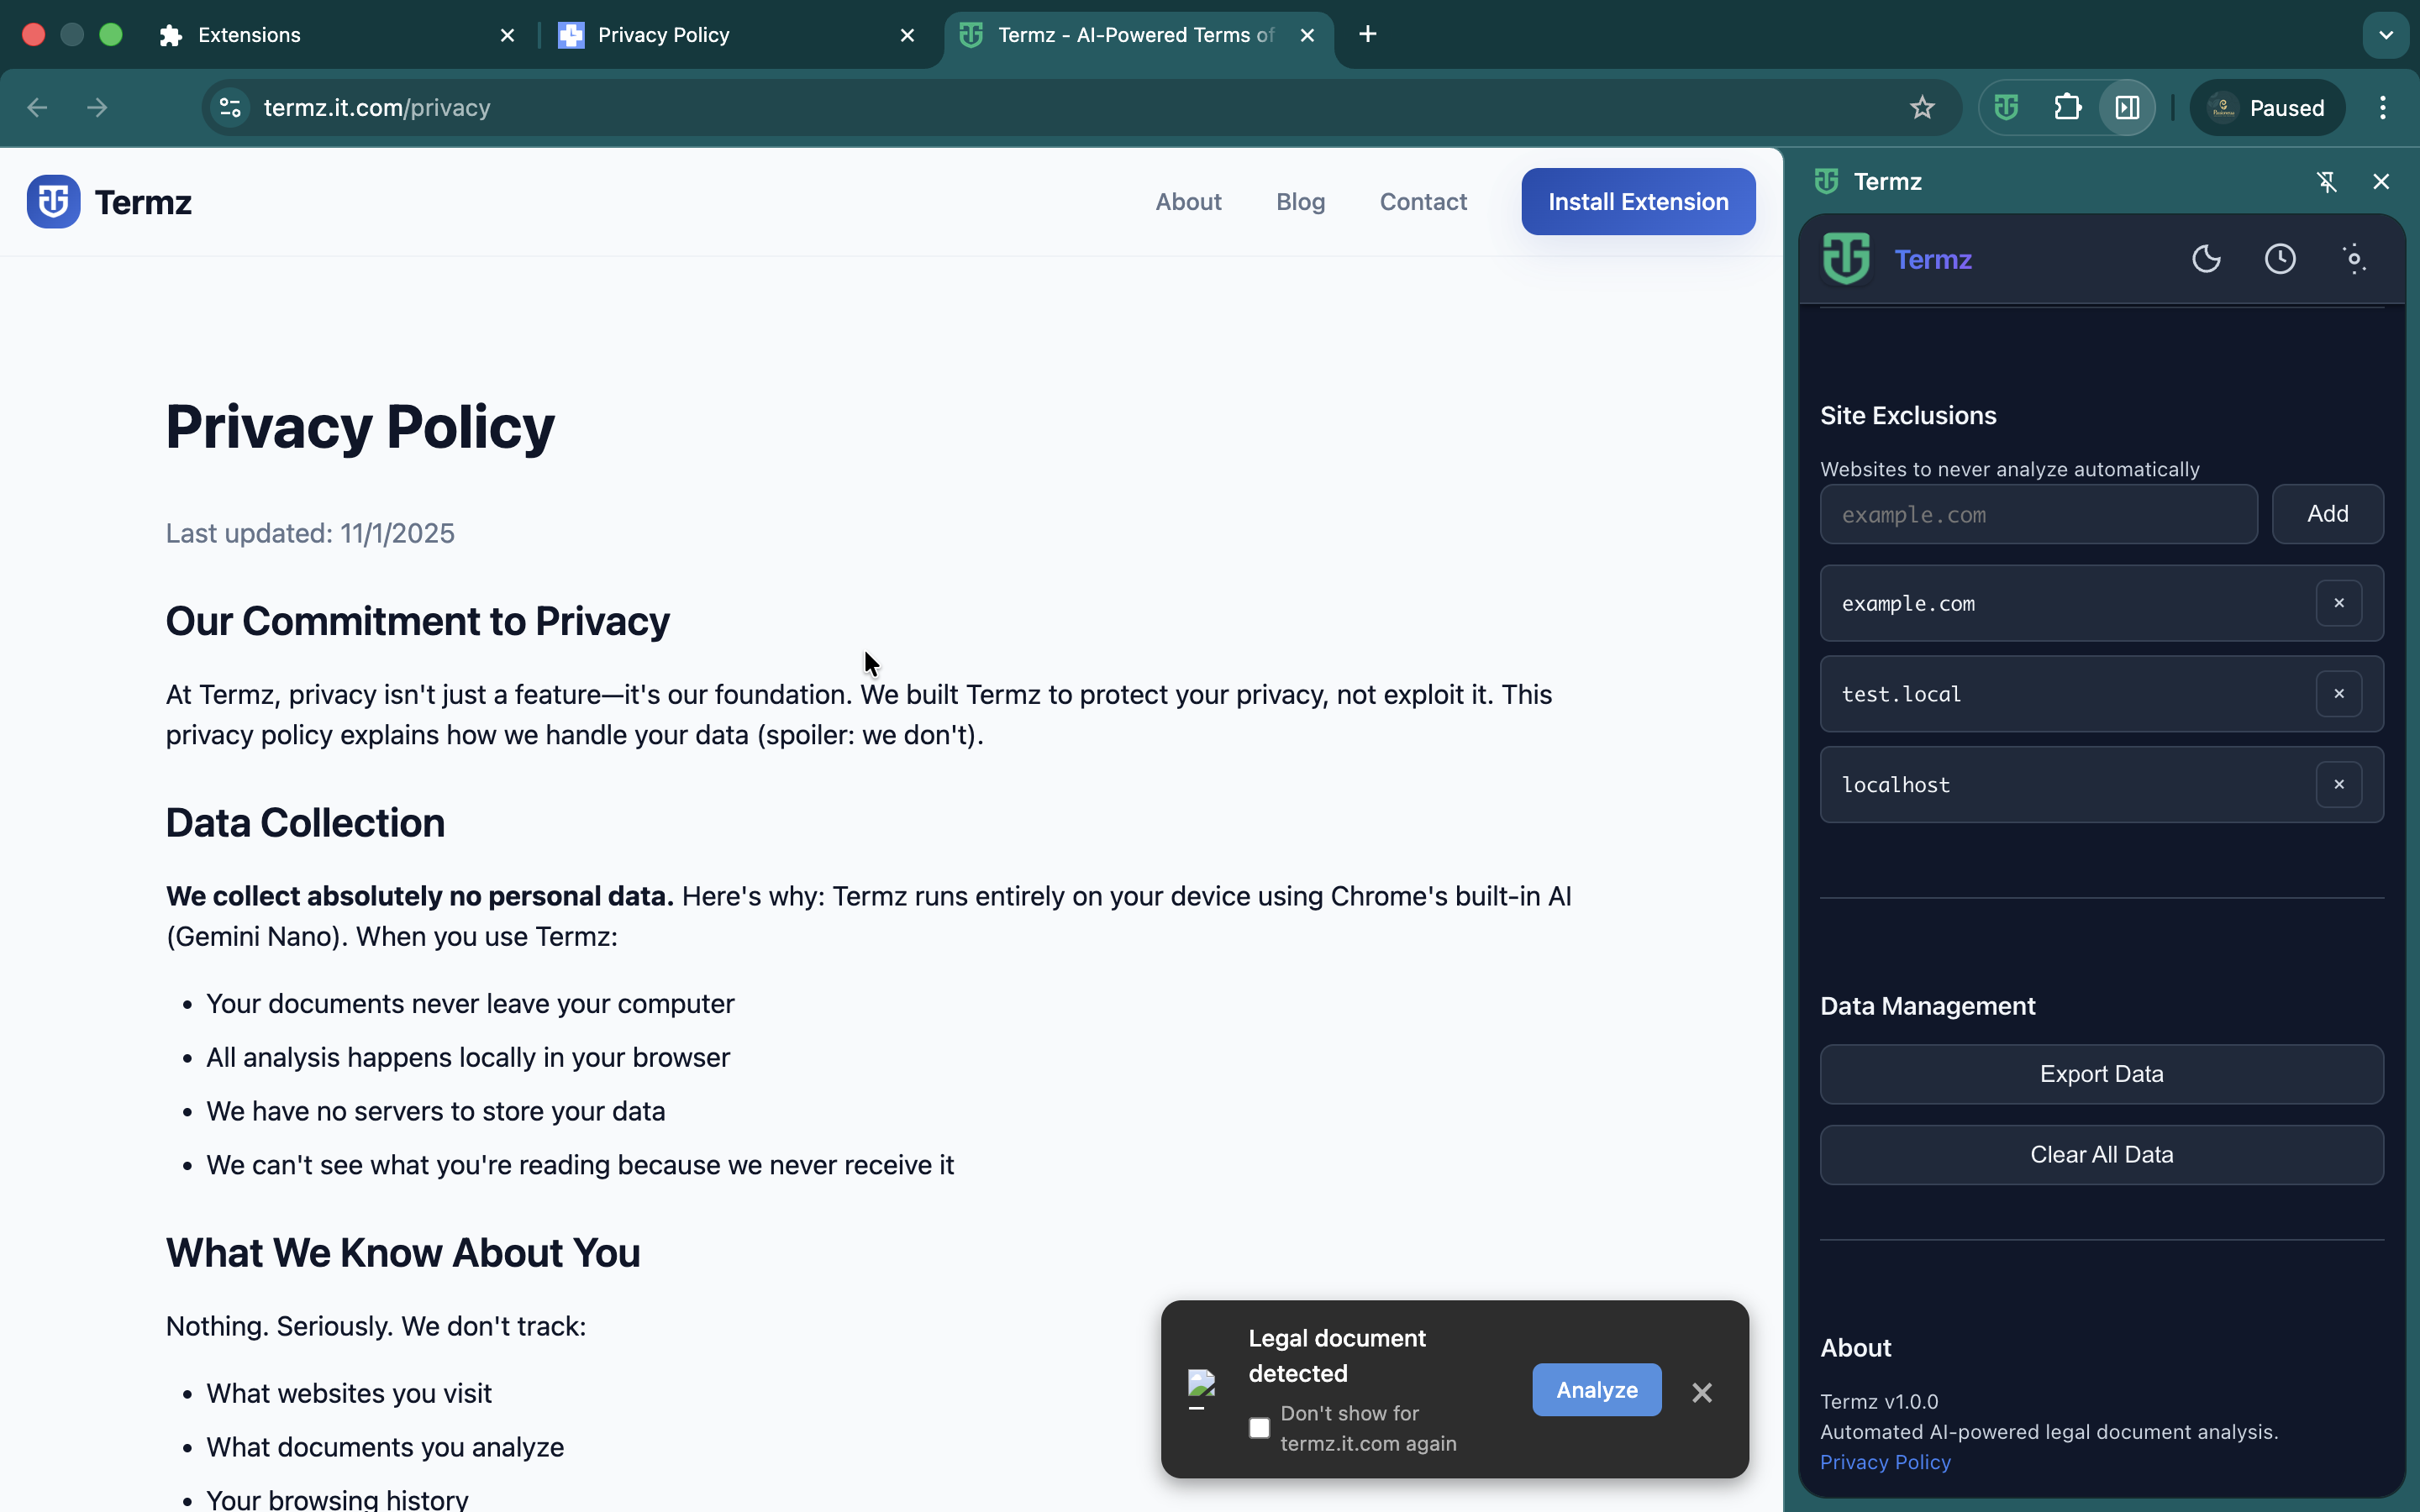Click the Analyze button in popup
This screenshot has width=2420, height=1512.
pyautogui.click(x=1596, y=1390)
